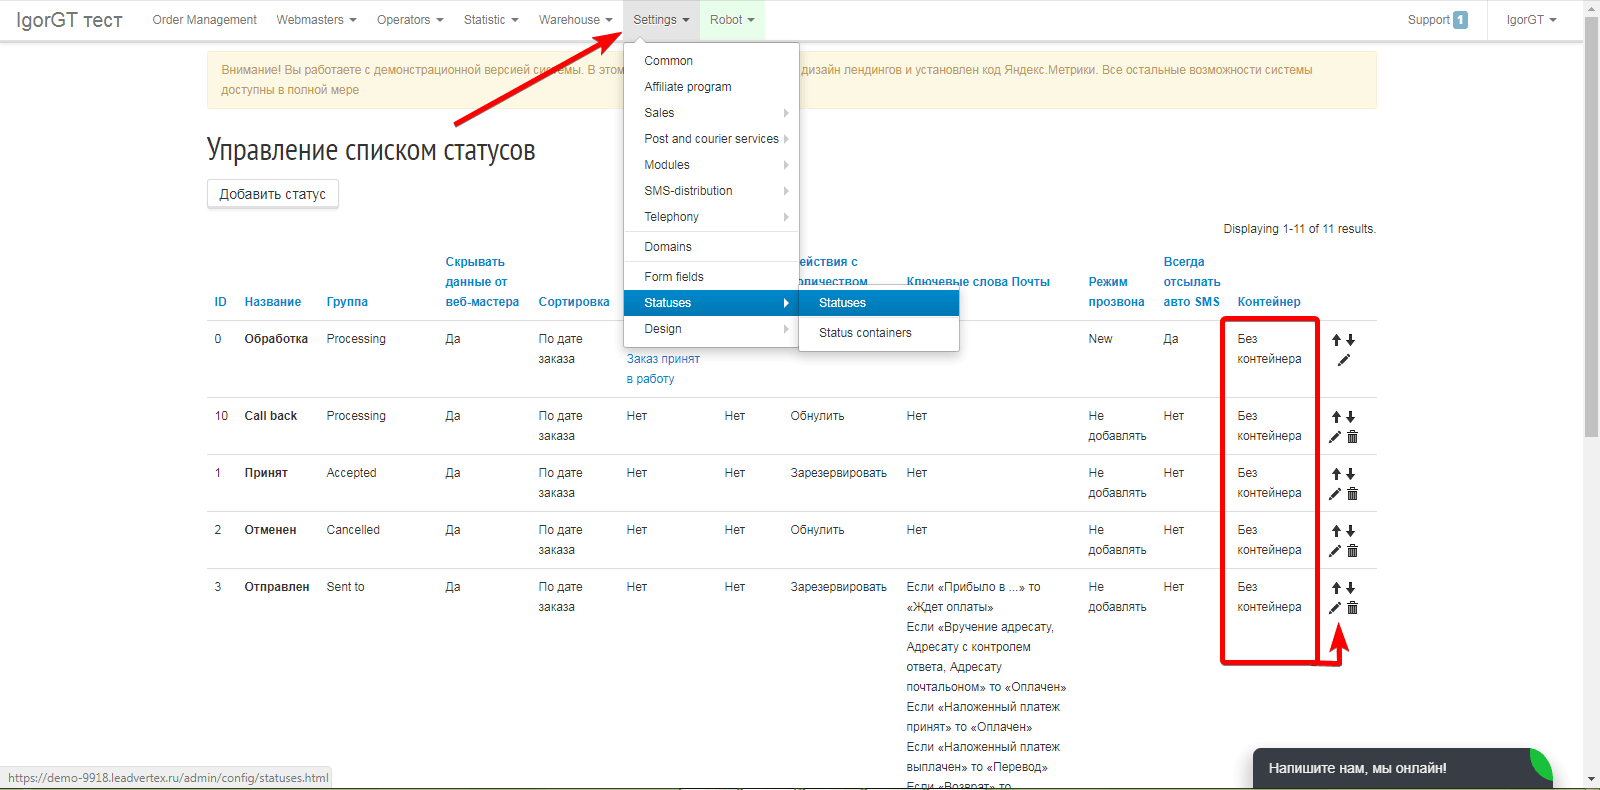Click the Cancelled group cell
The image size is (1600, 790).
pyautogui.click(x=353, y=530)
